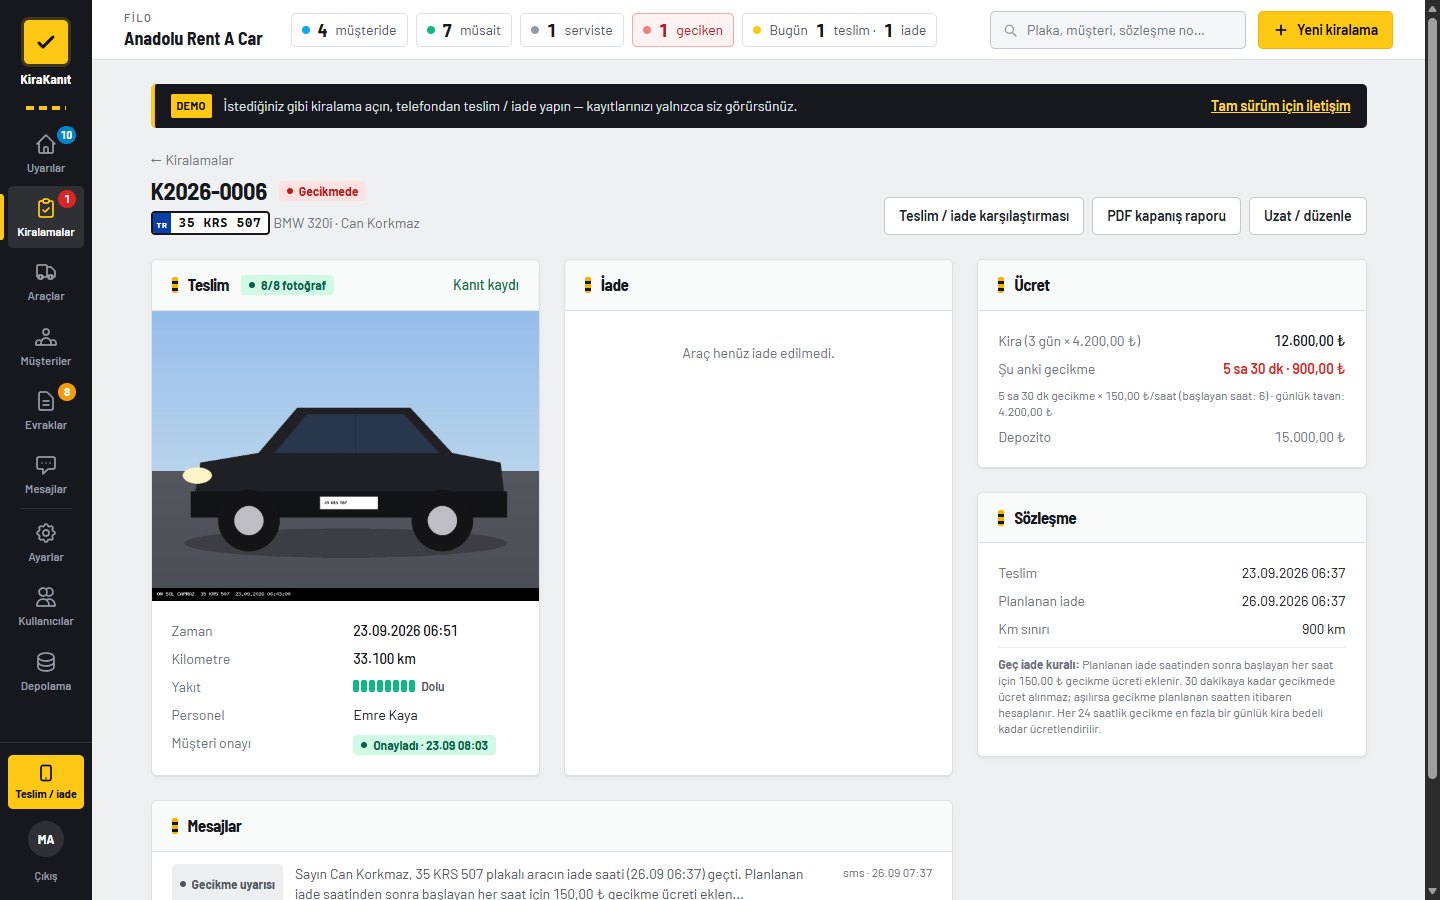
Task: Click the Uzat / düzenle button
Action: (x=1307, y=216)
